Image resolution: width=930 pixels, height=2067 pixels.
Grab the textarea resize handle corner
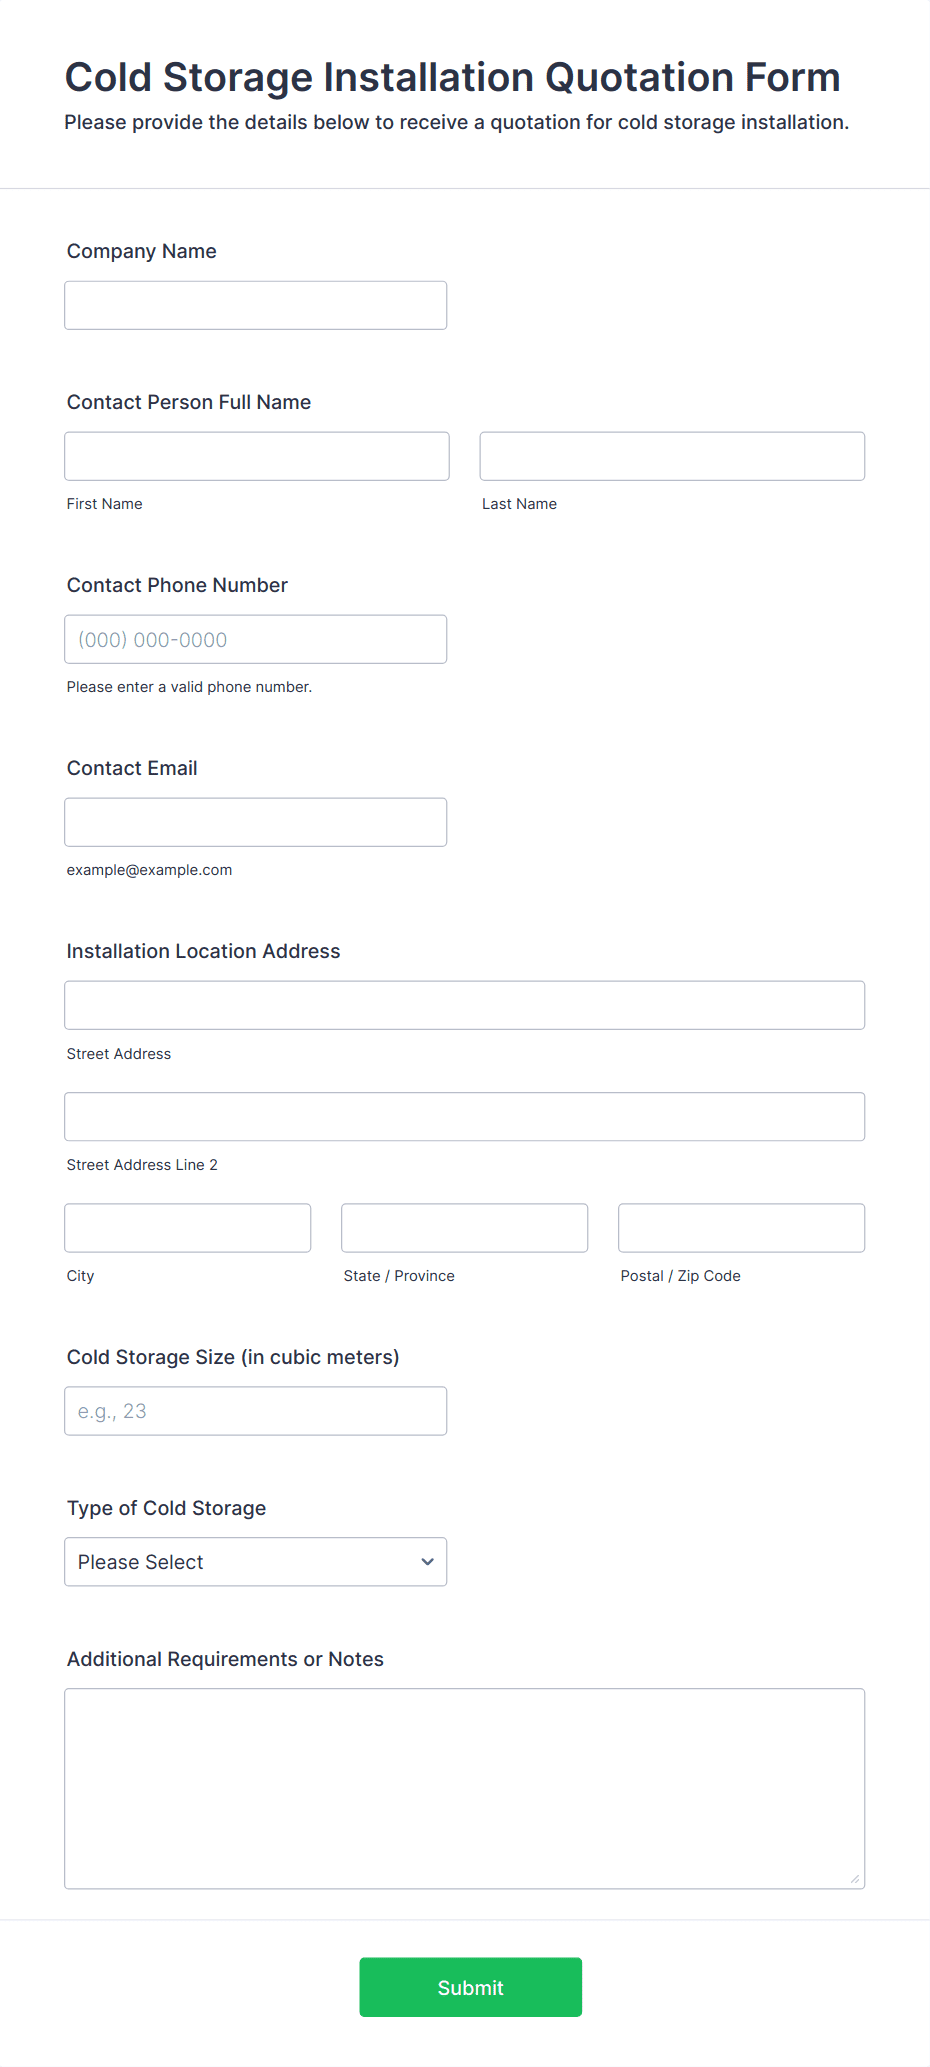pos(855,1879)
